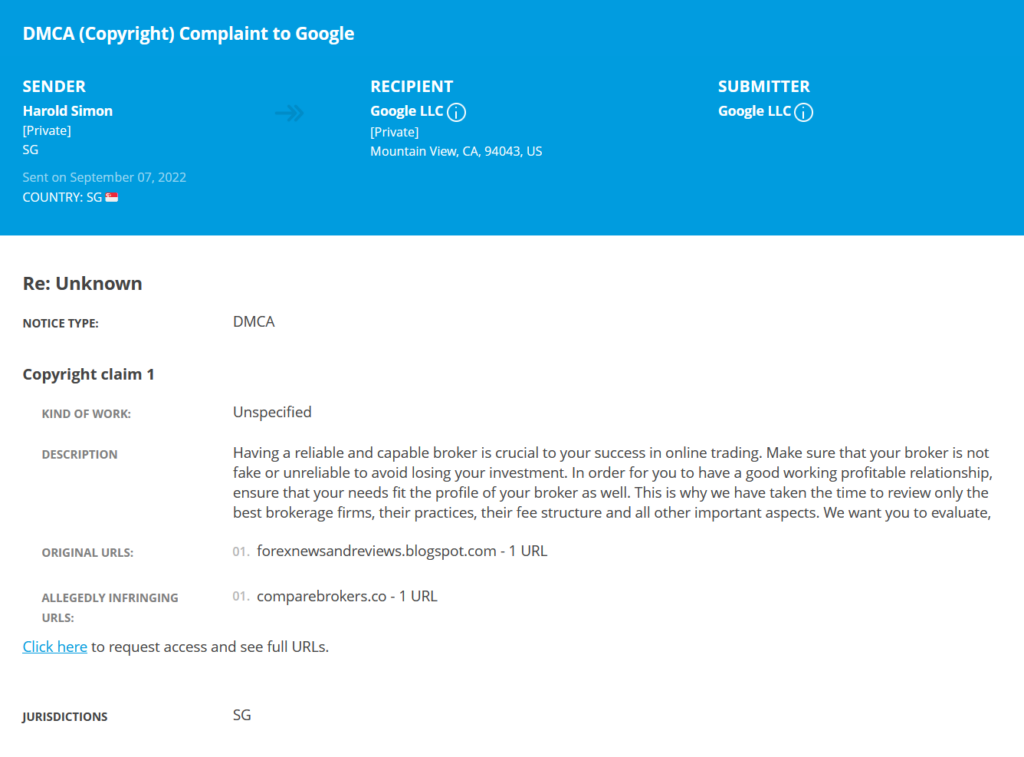The height and width of the screenshot is (757, 1024).
Task: Click the info icon beside submitter Google LLC
Action: (804, 112)
